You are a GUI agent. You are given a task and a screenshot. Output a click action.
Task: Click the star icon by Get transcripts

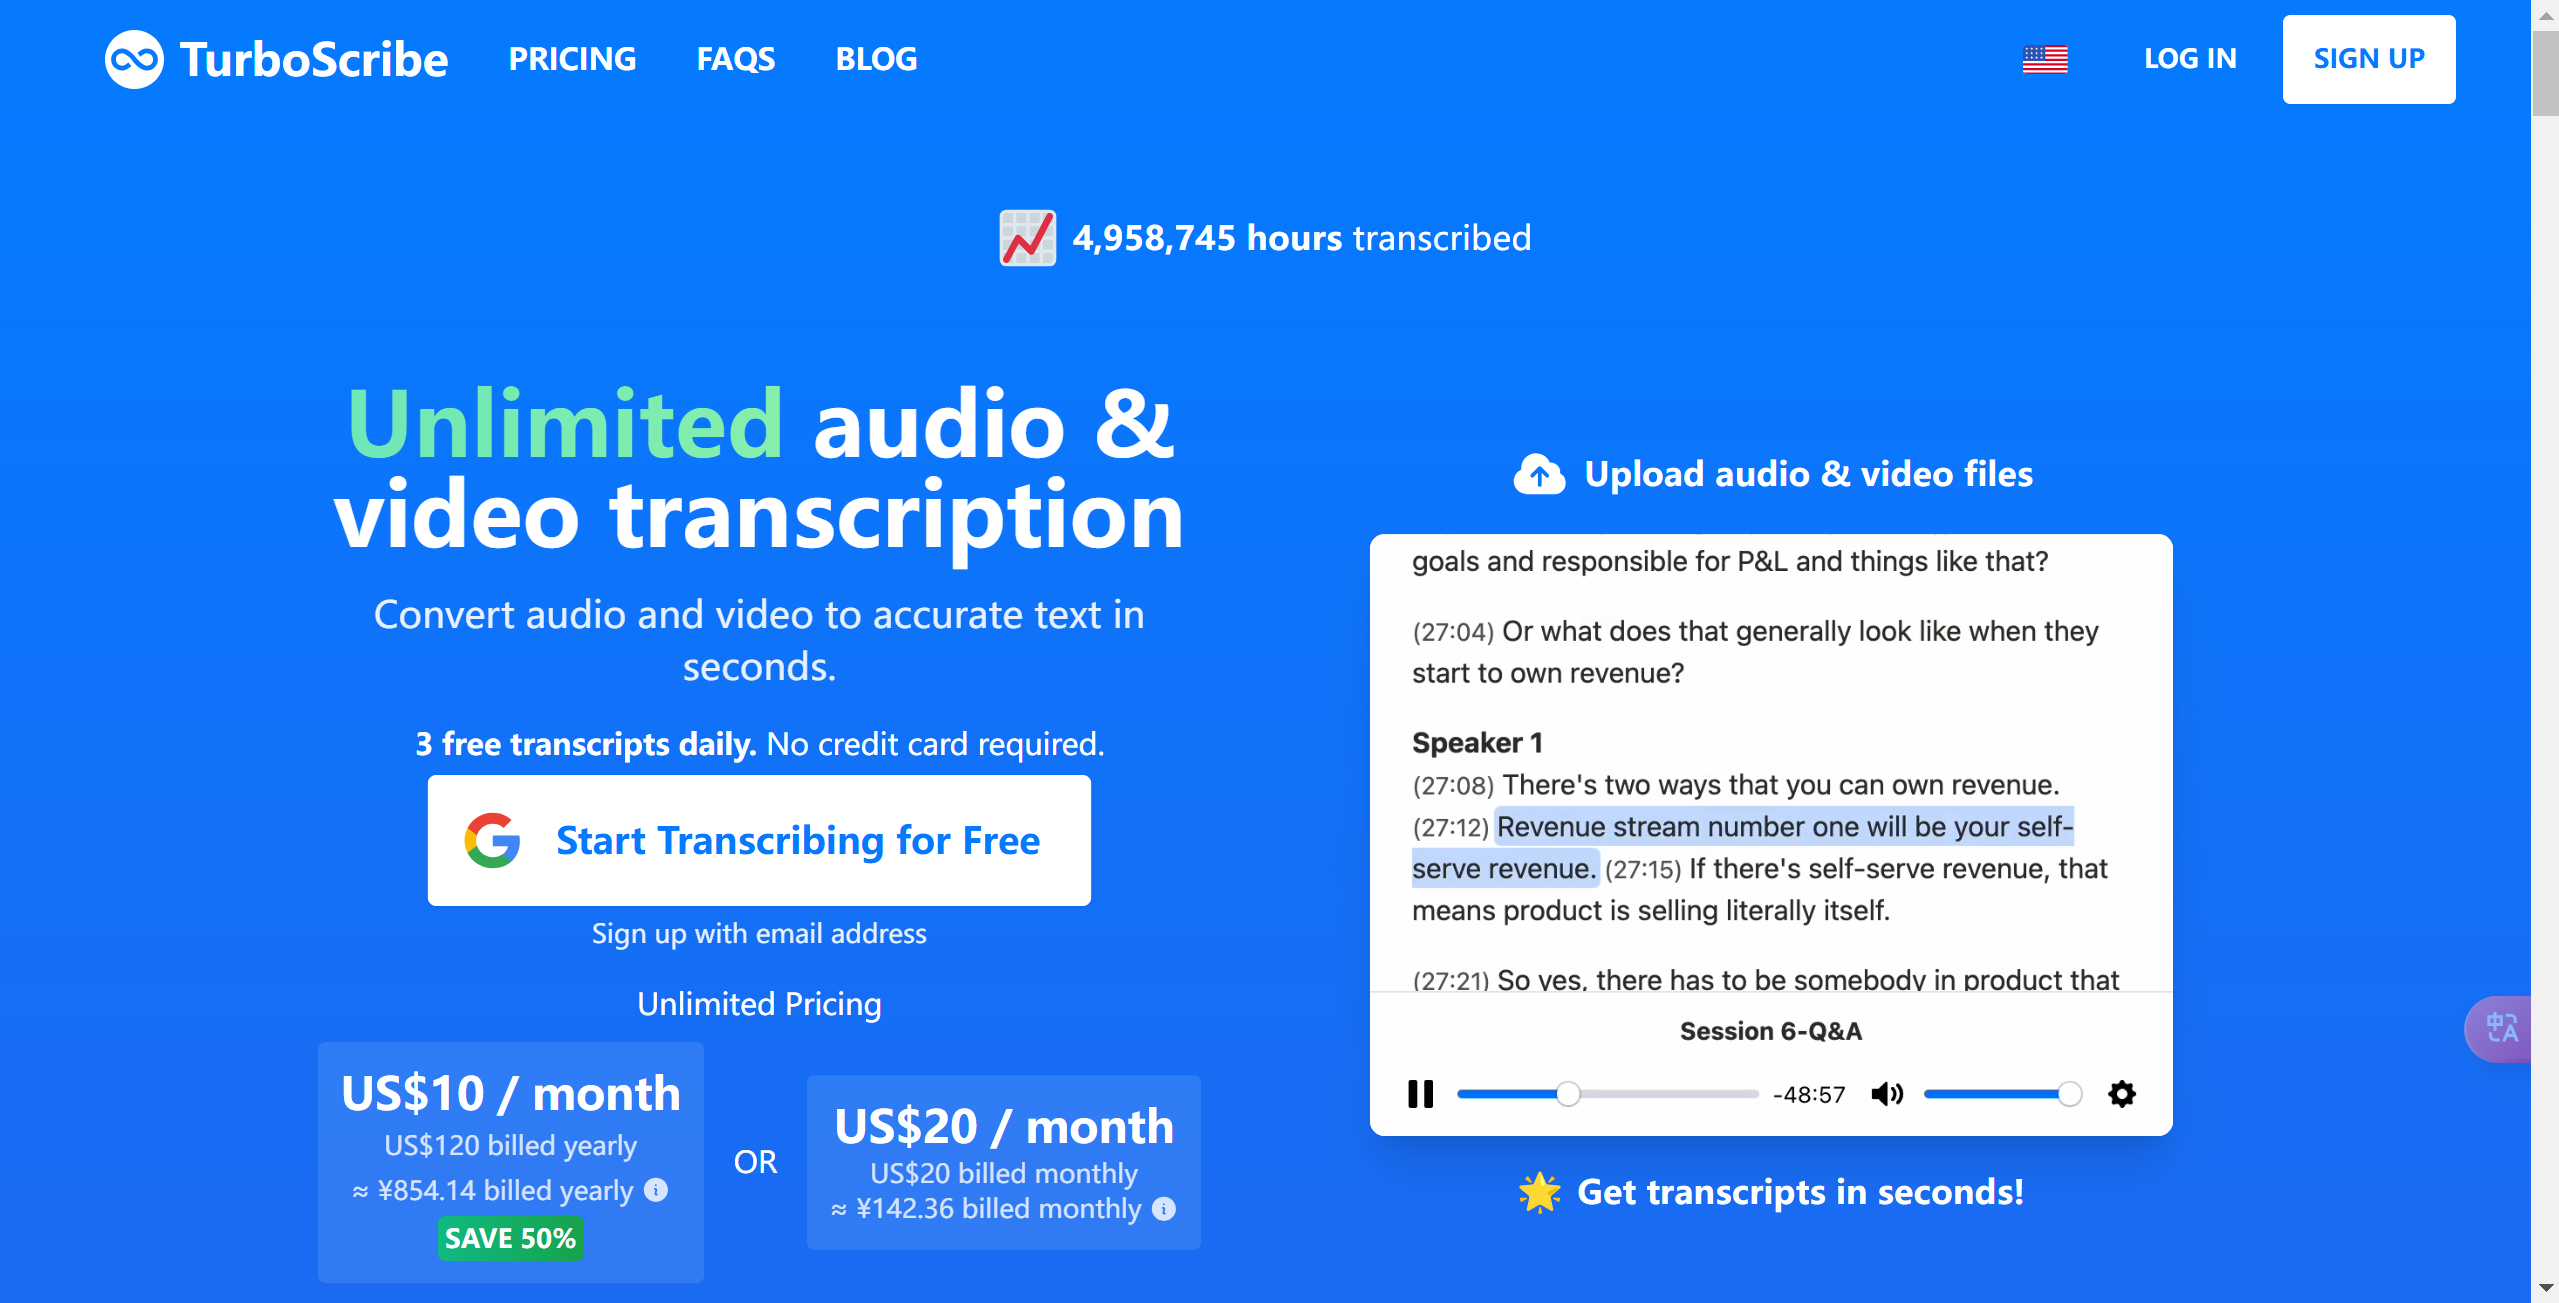(1539, 1192)
